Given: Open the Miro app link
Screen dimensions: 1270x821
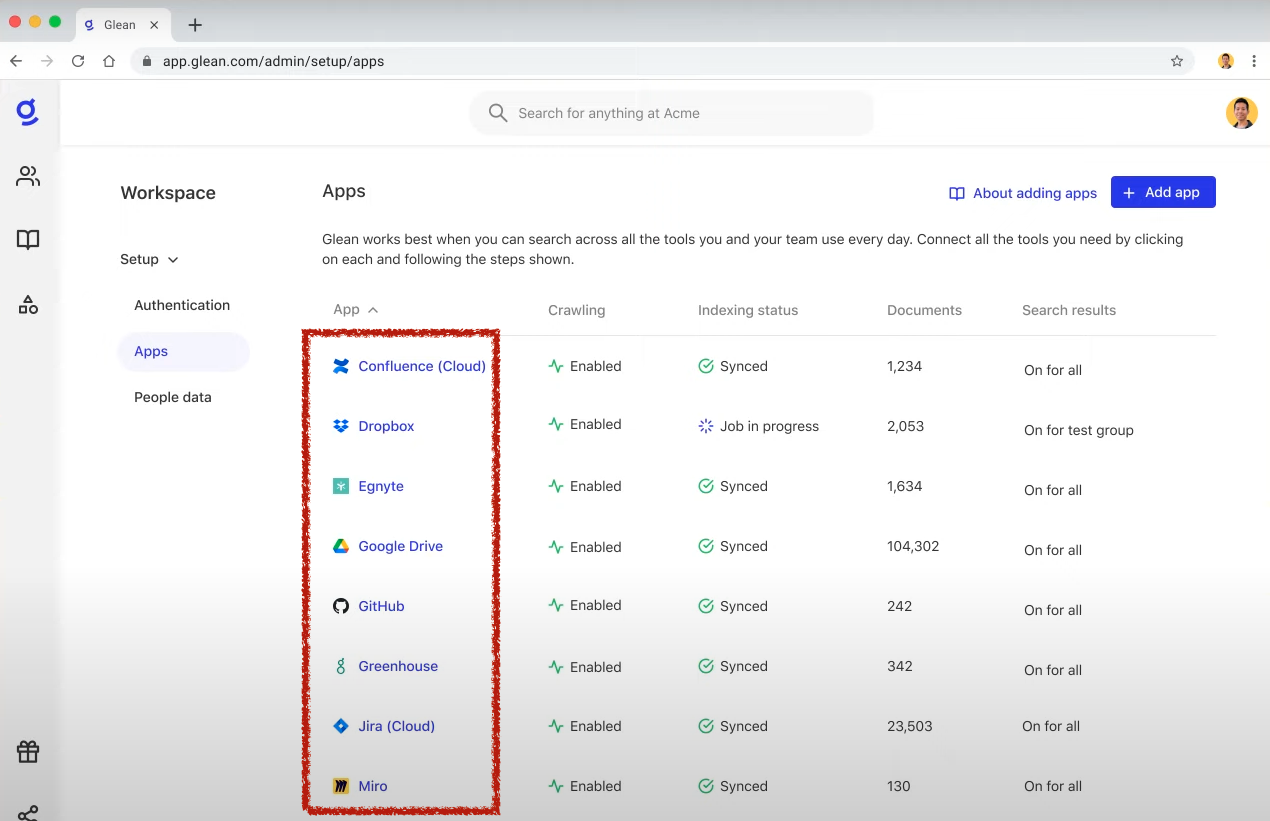Looking at the screenshot, I should point(372,786).
